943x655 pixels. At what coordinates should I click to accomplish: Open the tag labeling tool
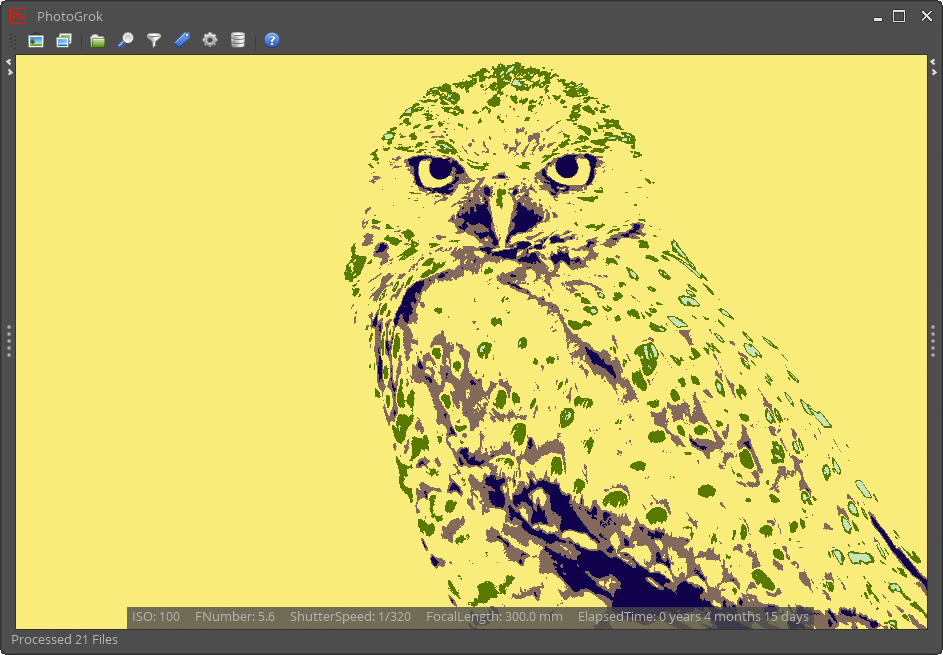[x=181, y=40]
